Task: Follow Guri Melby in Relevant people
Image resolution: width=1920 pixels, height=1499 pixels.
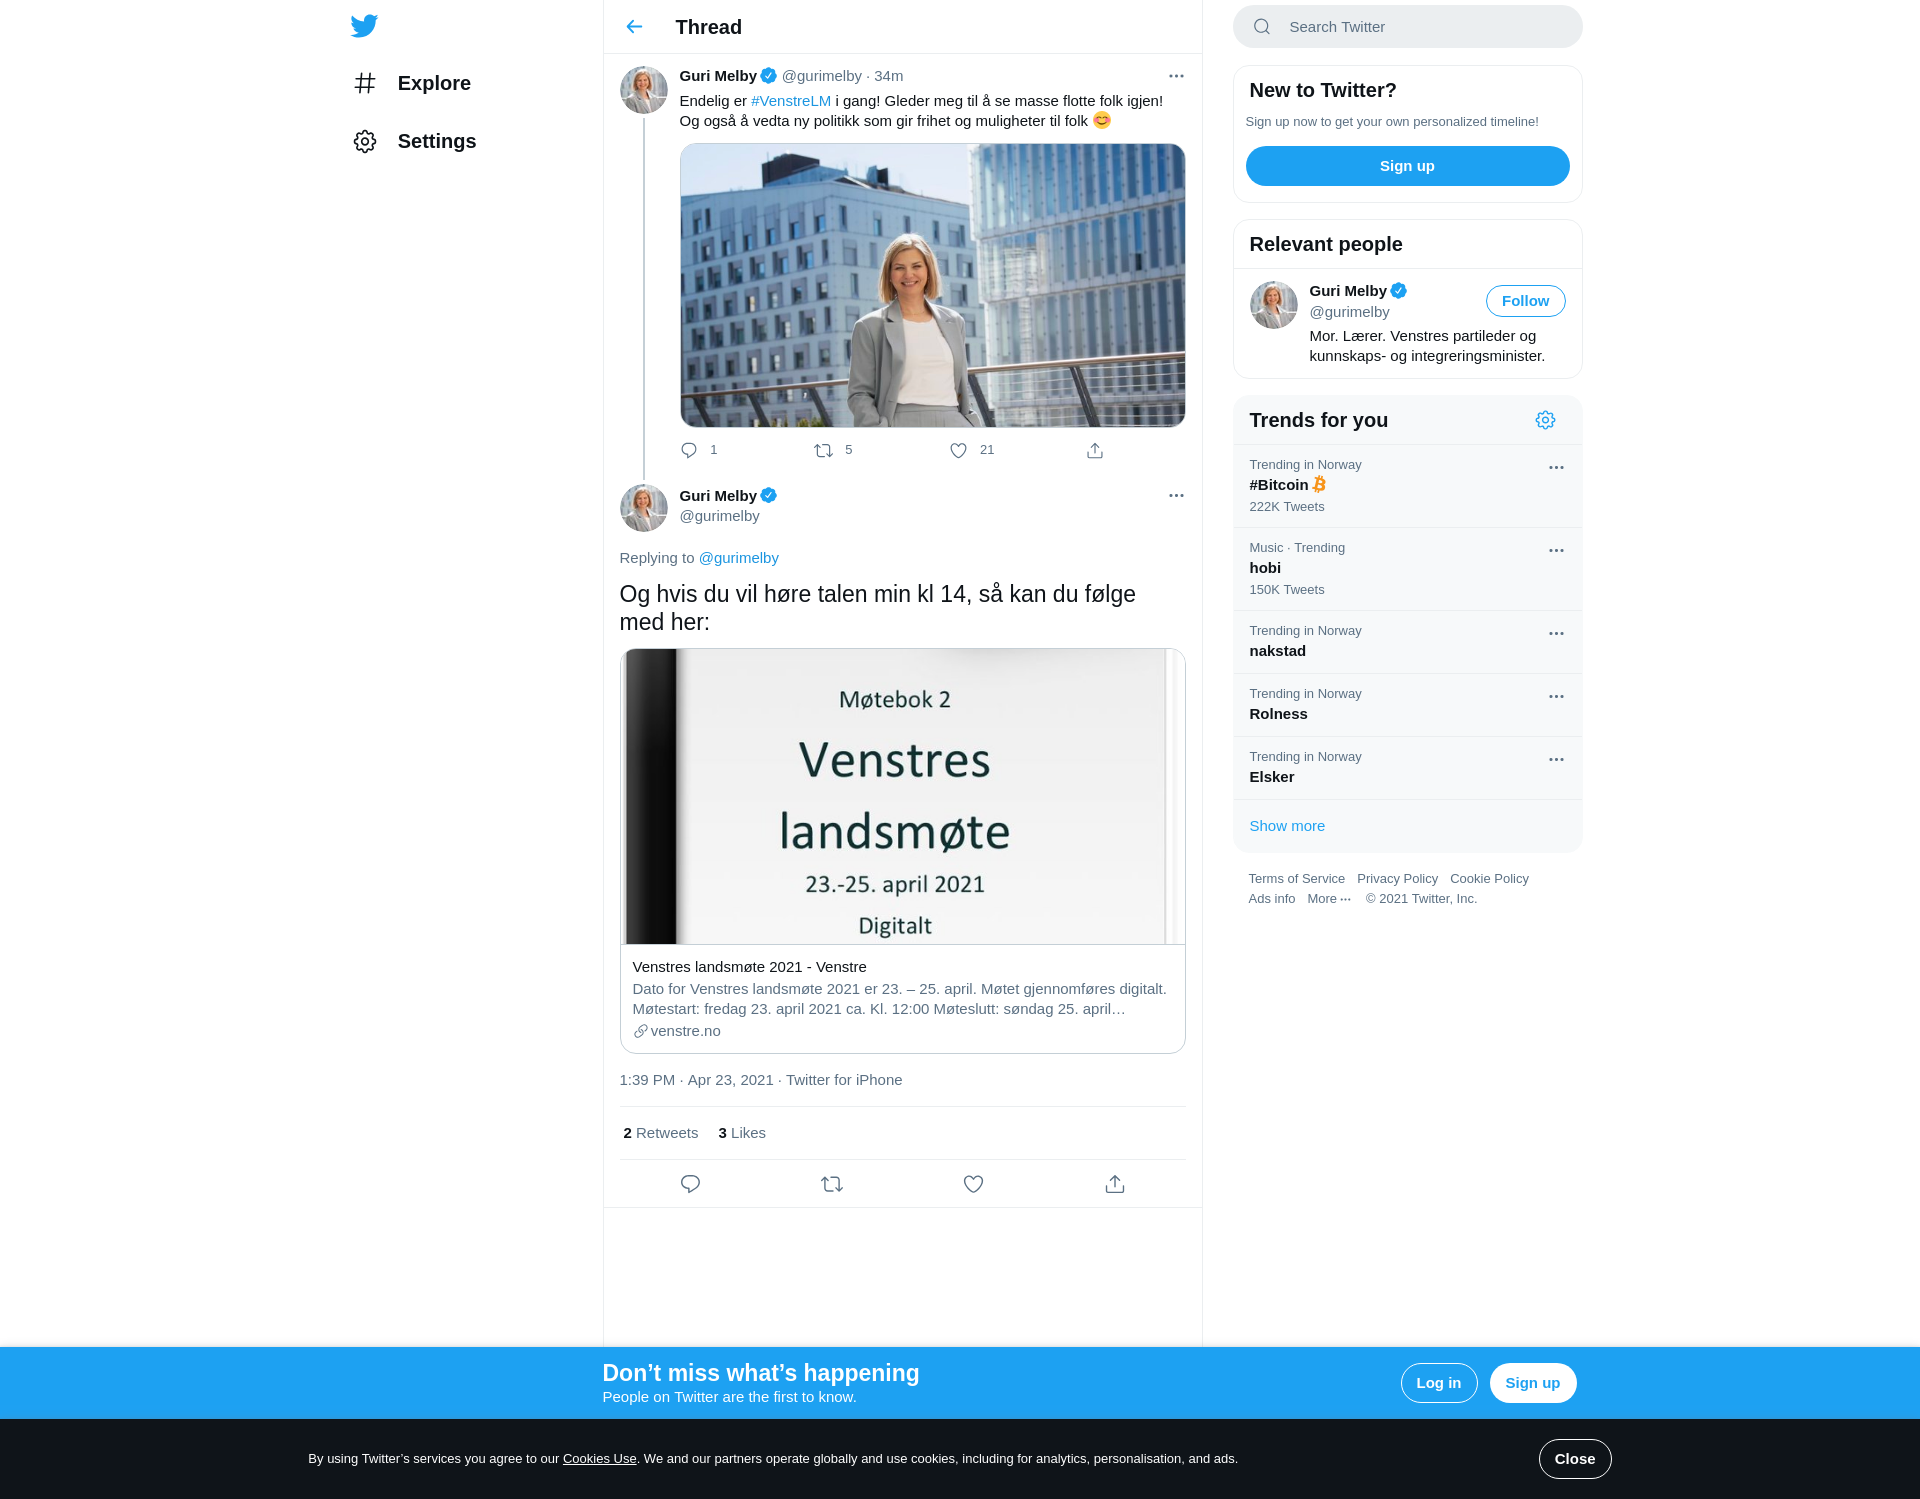Action: 1525,301
